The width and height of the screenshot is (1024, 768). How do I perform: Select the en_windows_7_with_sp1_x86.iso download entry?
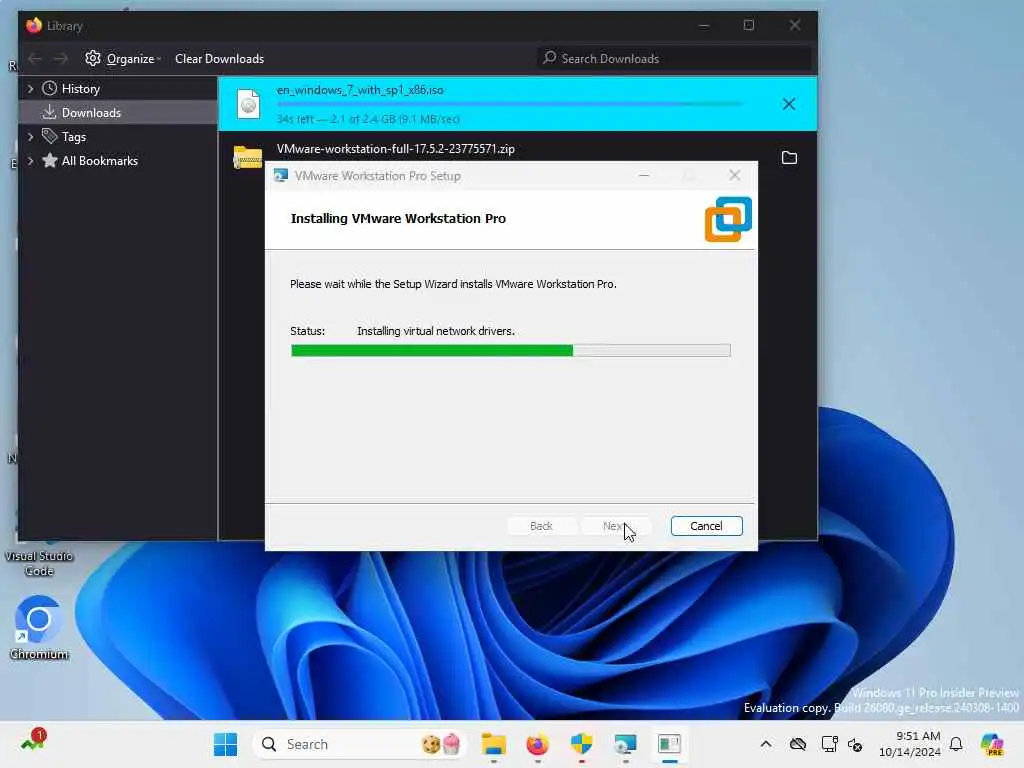point(517,104)
